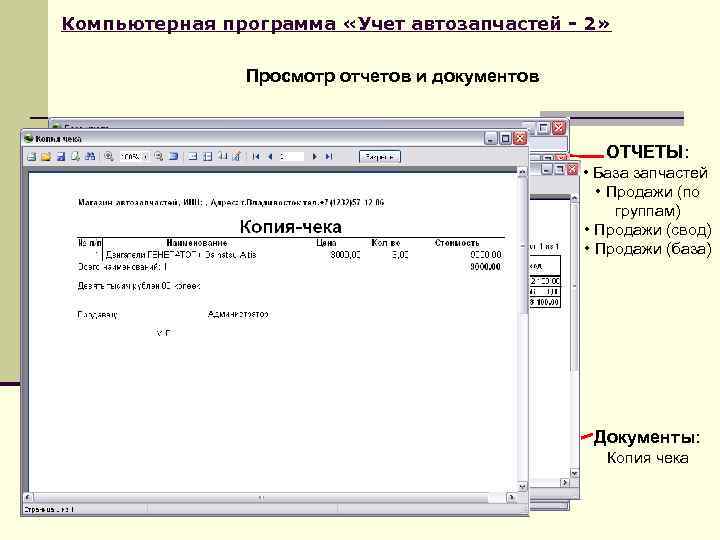Click the 'Продажи (по группам)' bullet text
This screenshot has height=540, width=720.
point(651,201)
